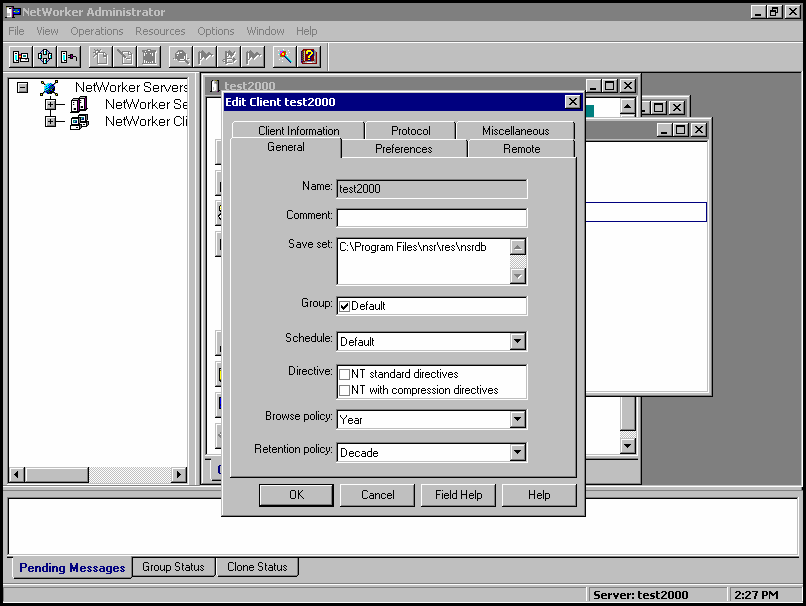
Task: Open the Resources menu
Action: [160, 31]
